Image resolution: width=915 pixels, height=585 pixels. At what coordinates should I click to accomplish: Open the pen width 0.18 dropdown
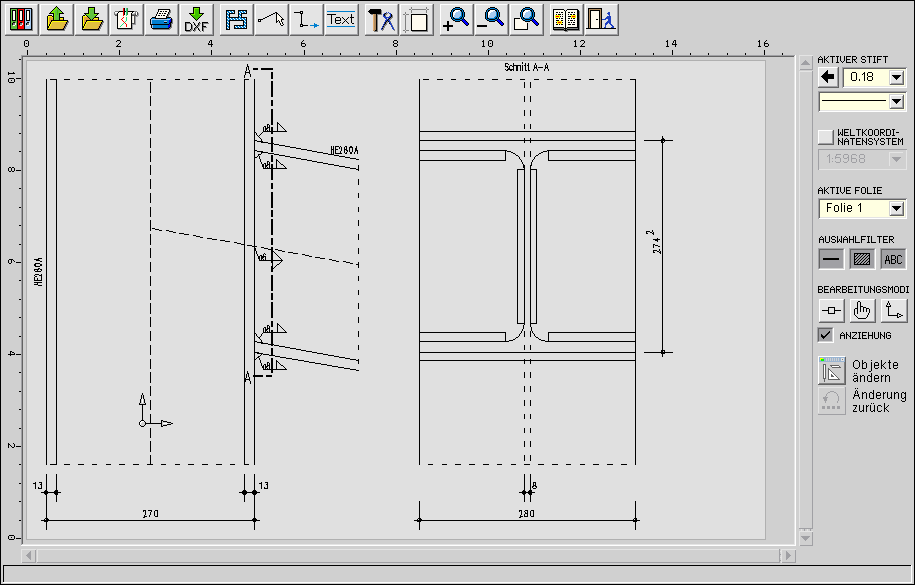[896, 77]
